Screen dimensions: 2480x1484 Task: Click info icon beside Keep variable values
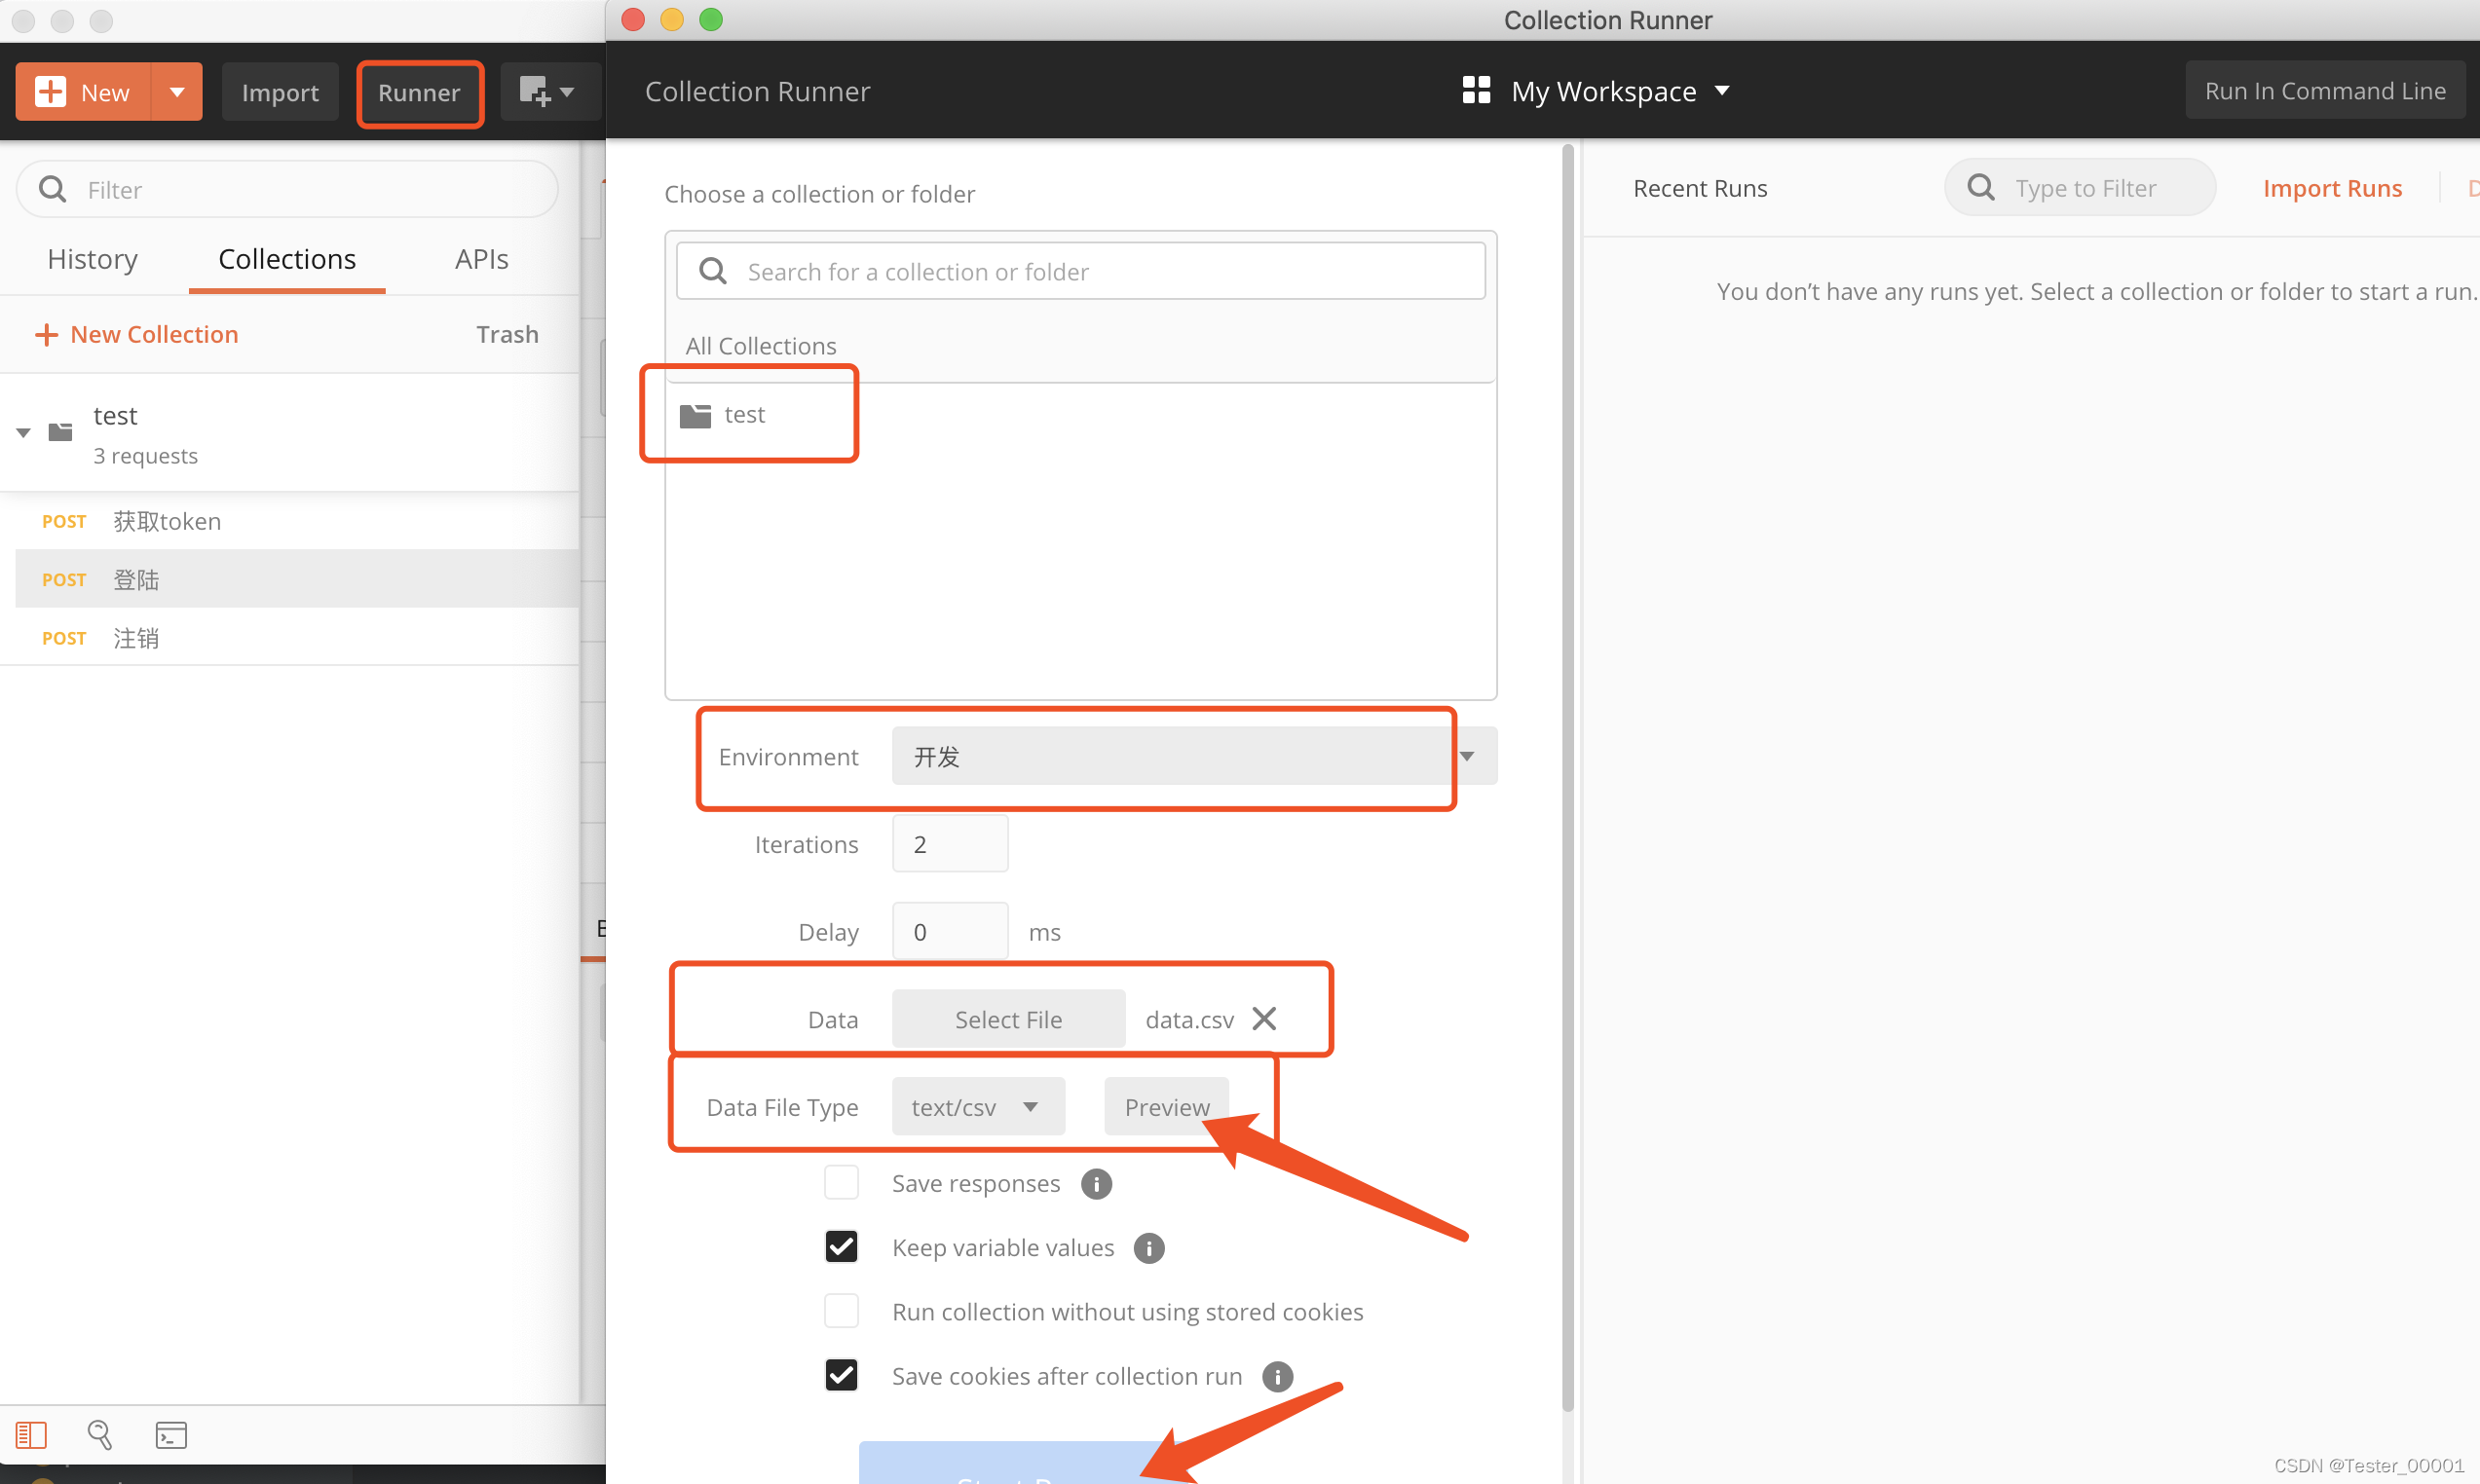tap(1149, 1248)
